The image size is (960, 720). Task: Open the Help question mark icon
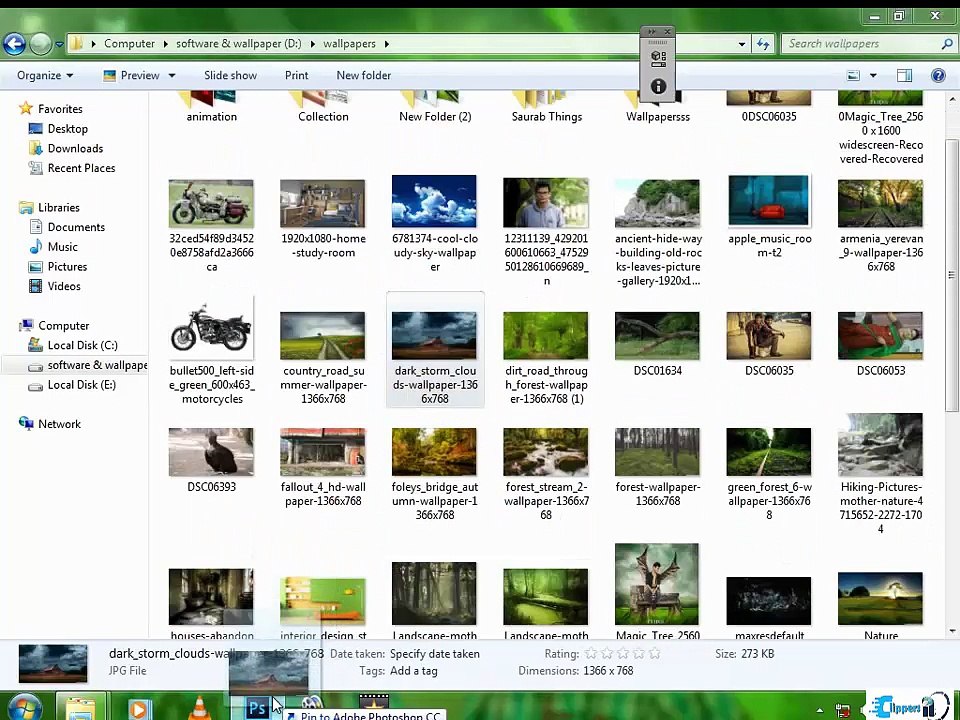[x=938, y=75]
